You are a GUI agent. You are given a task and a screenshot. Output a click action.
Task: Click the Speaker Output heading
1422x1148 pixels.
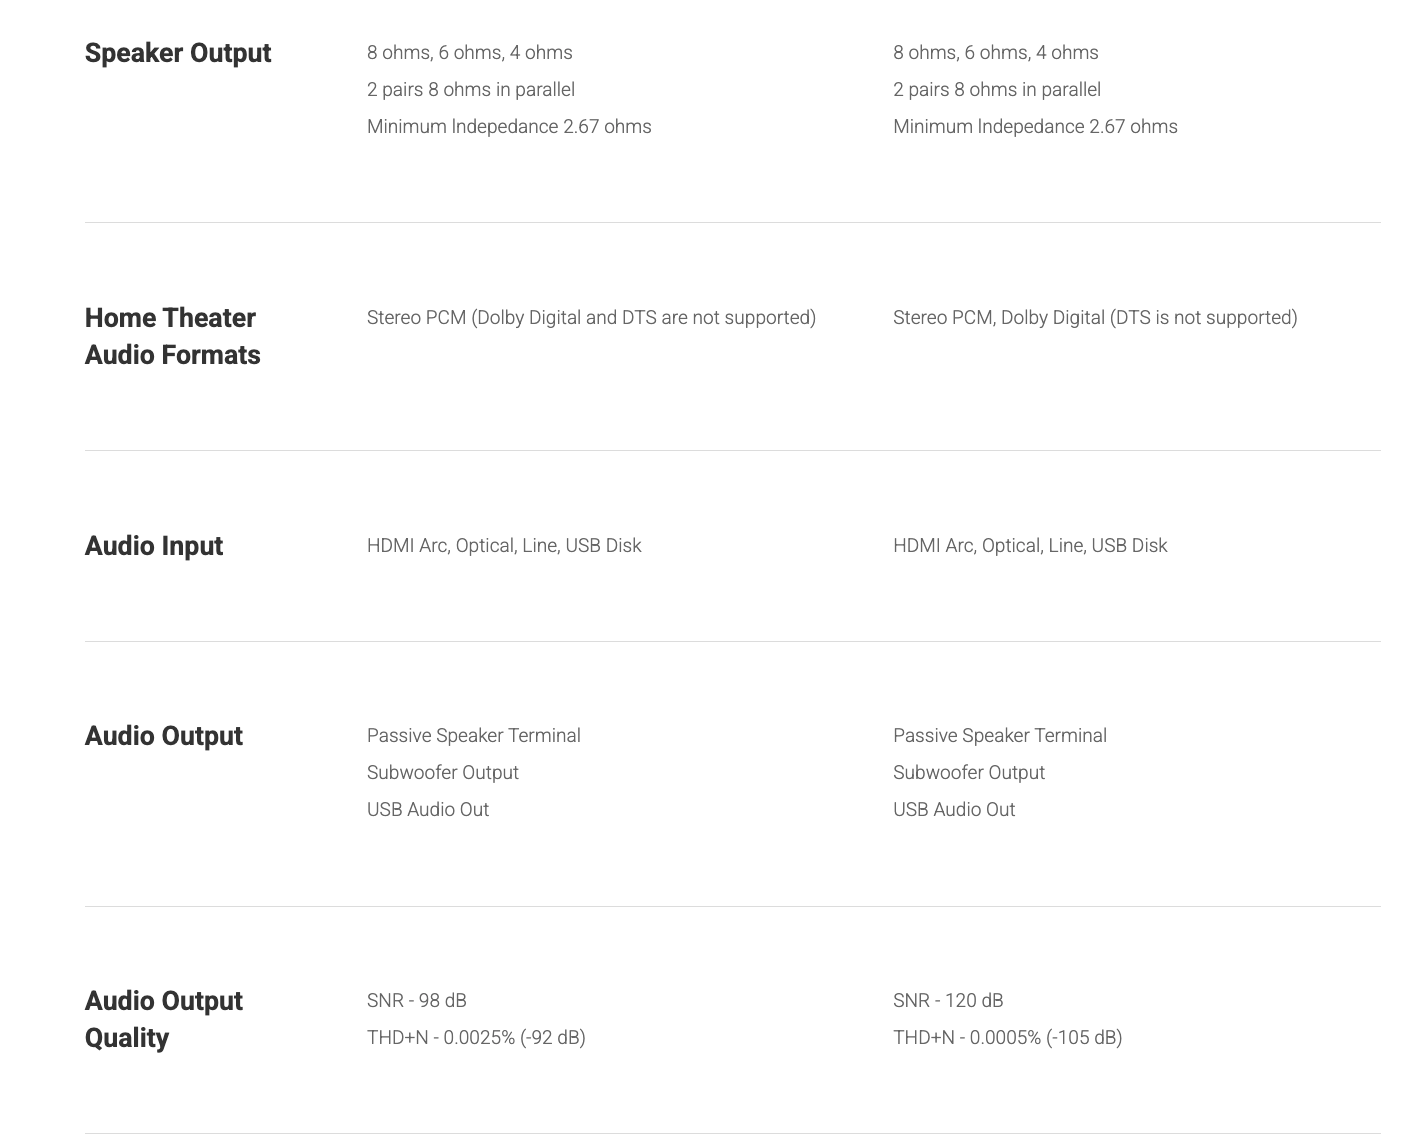tap(177, 53)
